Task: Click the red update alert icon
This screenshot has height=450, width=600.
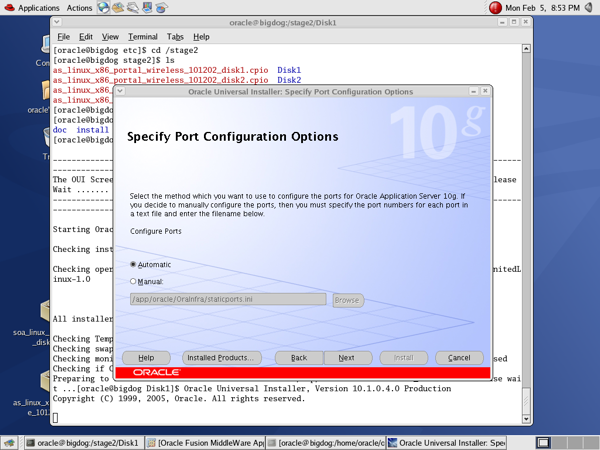Action: 495,8
